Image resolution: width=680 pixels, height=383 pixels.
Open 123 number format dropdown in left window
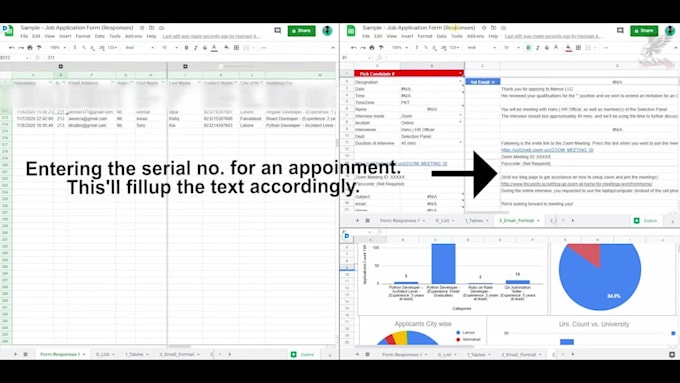pyautogui.click(x=112, y=47)
